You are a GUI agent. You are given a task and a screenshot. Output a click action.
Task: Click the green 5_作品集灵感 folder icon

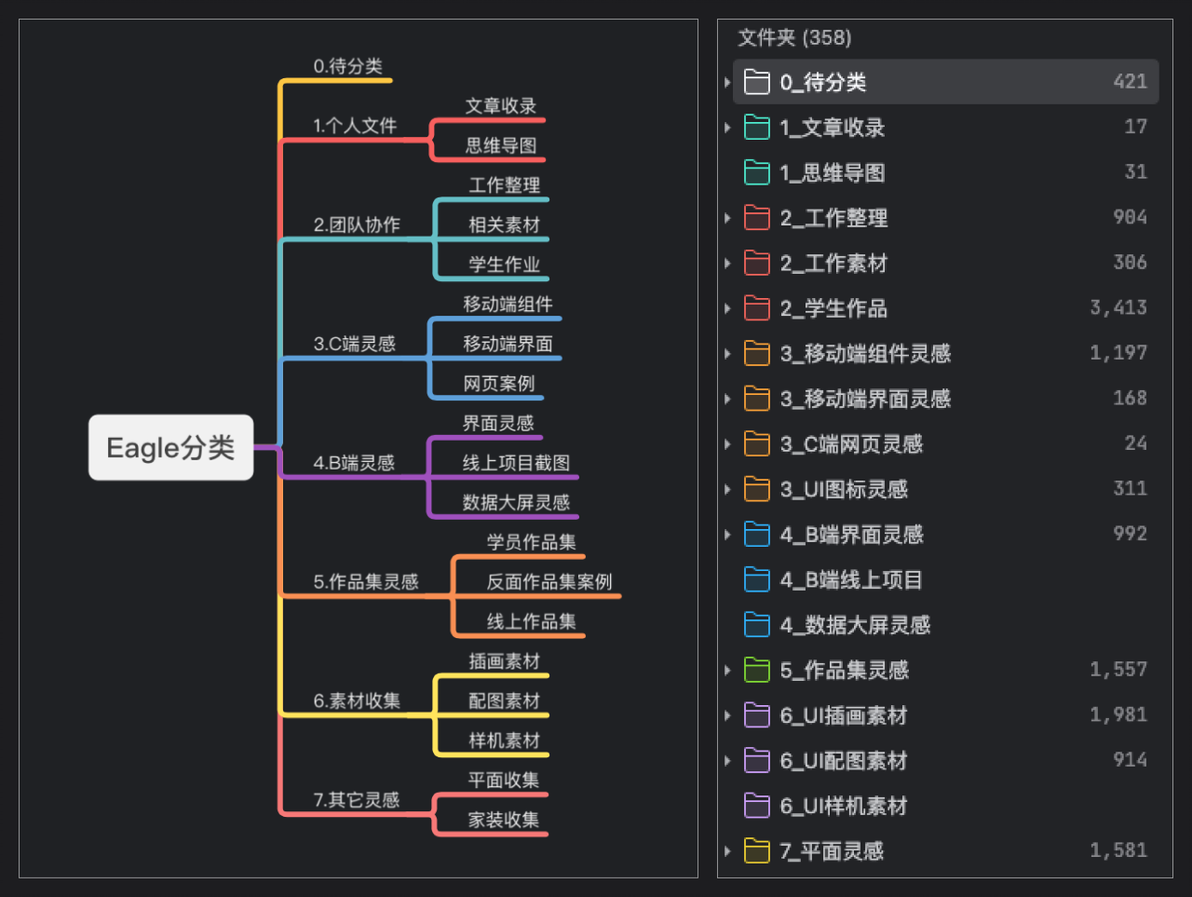tap(756, 670)
